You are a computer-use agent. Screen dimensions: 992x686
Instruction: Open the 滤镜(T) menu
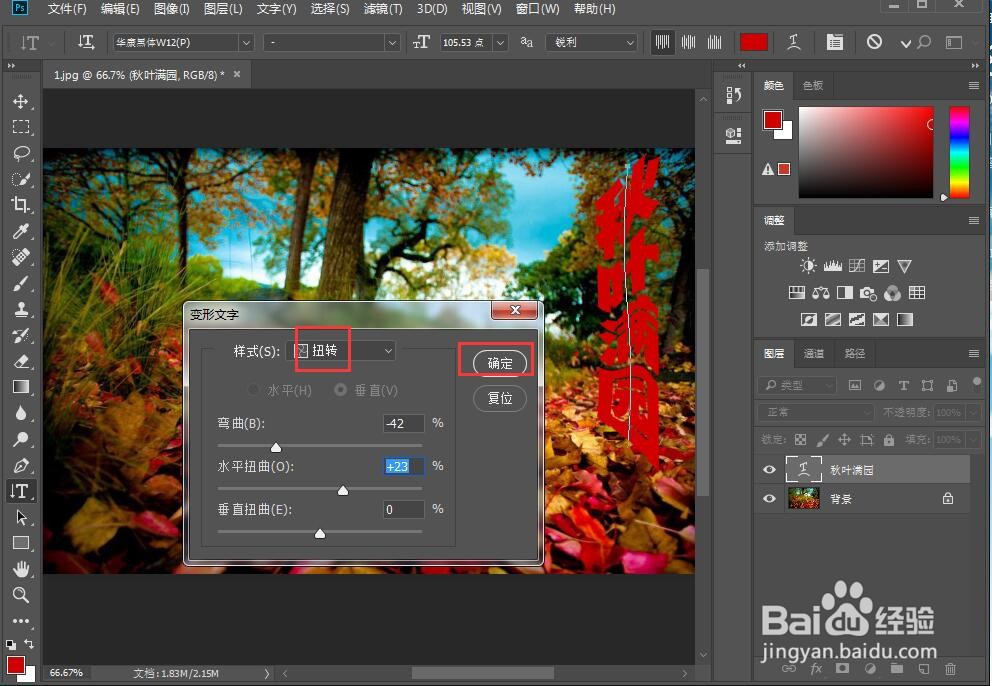click(383, 9)
